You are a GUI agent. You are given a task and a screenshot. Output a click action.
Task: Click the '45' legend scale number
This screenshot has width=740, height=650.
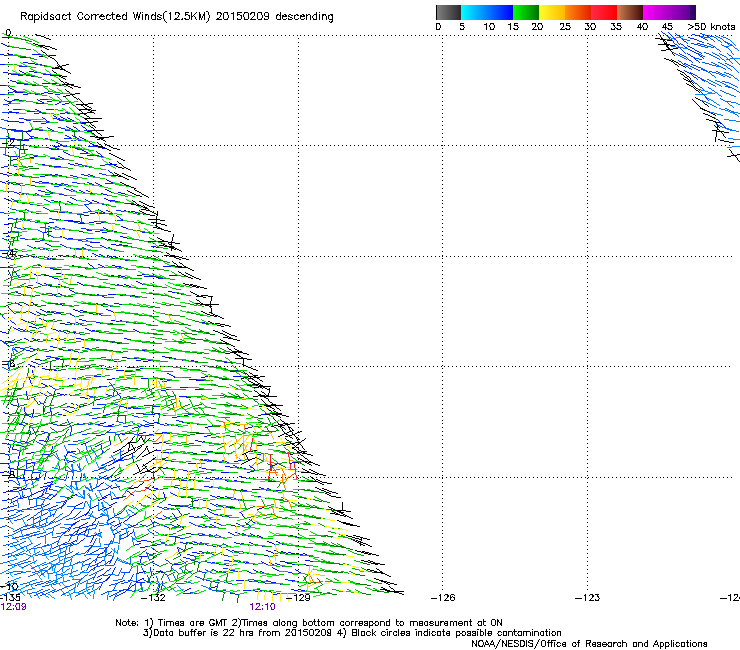tap(667, 27)
